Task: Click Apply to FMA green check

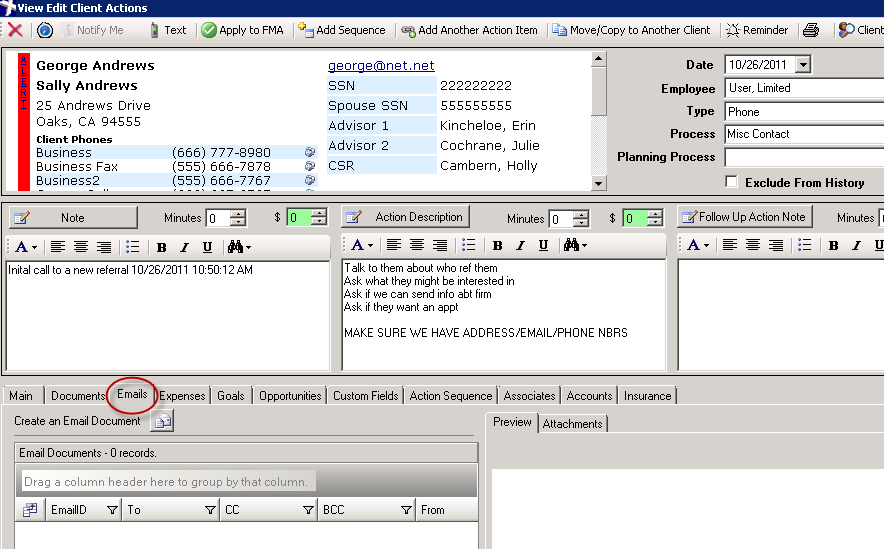Action: click(243, 30)
